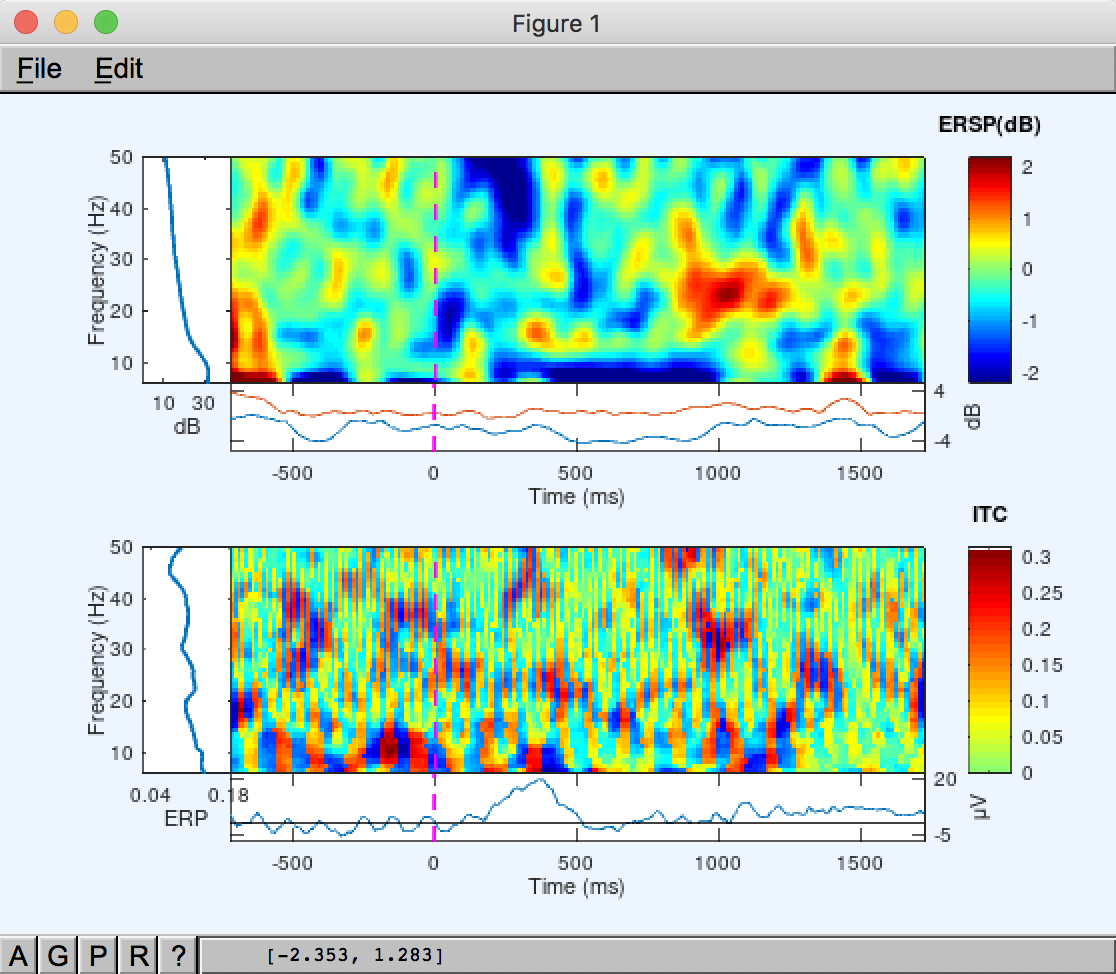Open the File menu
Viewport: 1116px width, 974px height.
tap(40, 68)
